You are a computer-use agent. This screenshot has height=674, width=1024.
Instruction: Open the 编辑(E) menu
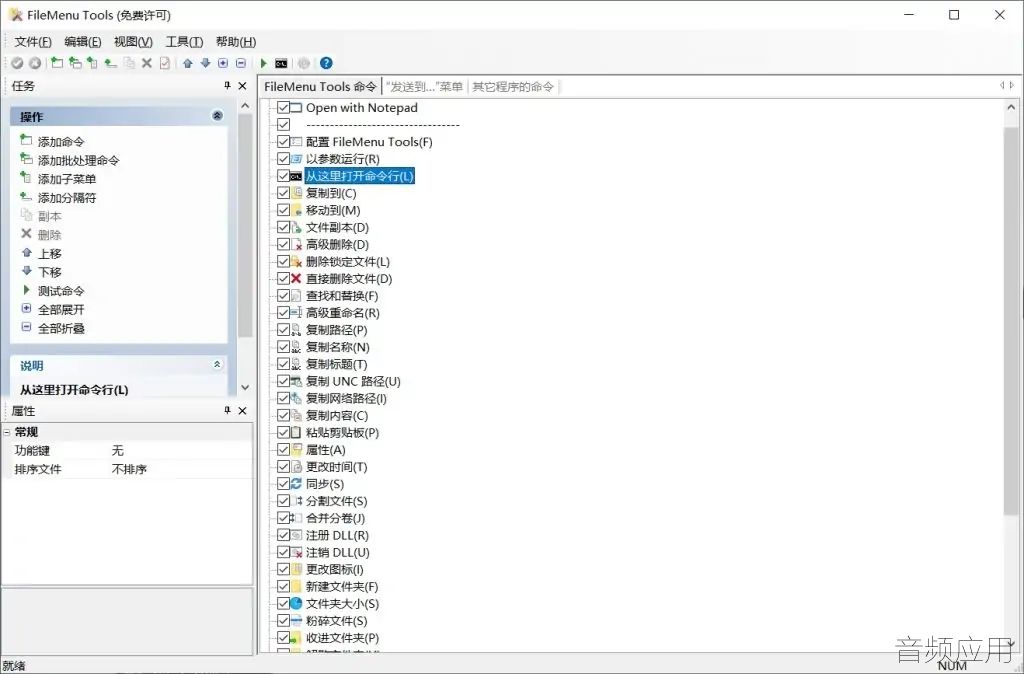tap(83, 42)
